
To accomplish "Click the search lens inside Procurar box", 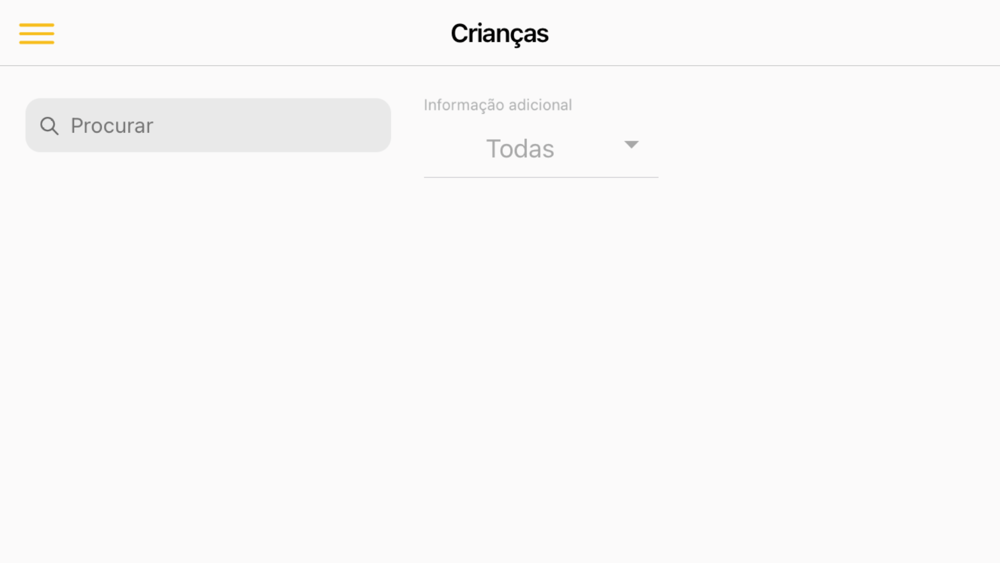I will pos(49,126).
